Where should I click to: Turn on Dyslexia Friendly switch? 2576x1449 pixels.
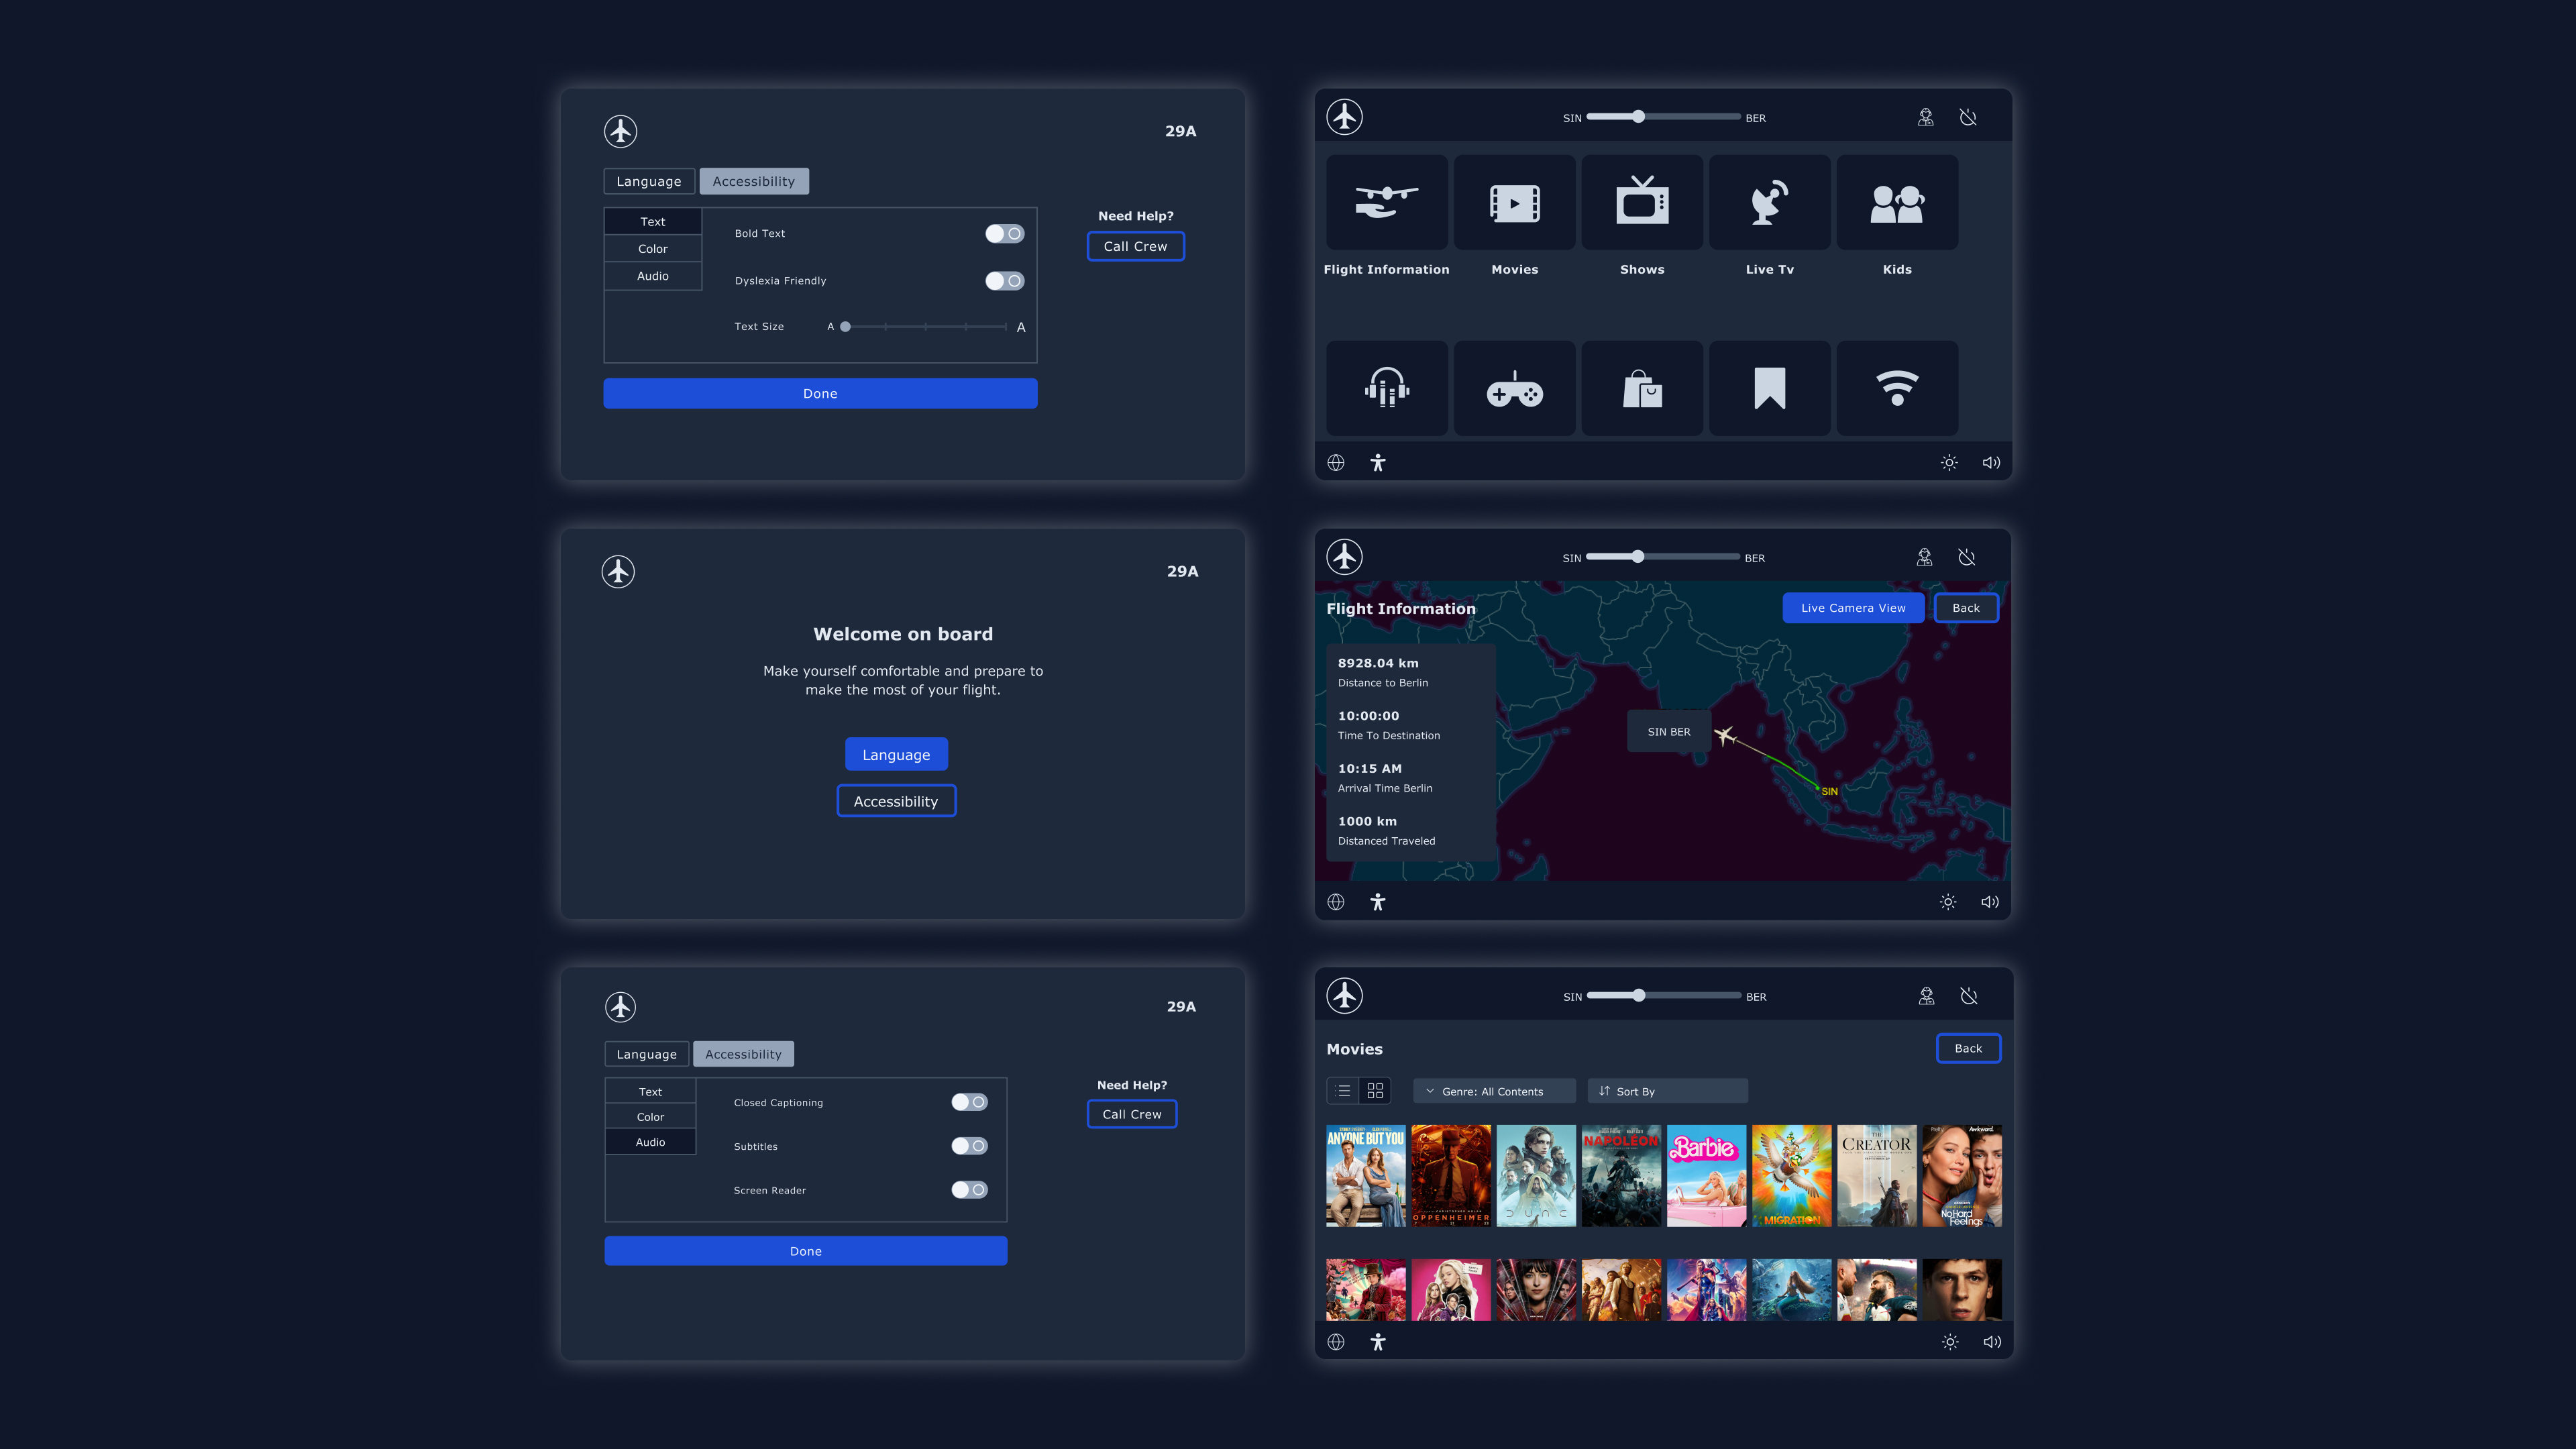pos(1004,281)
